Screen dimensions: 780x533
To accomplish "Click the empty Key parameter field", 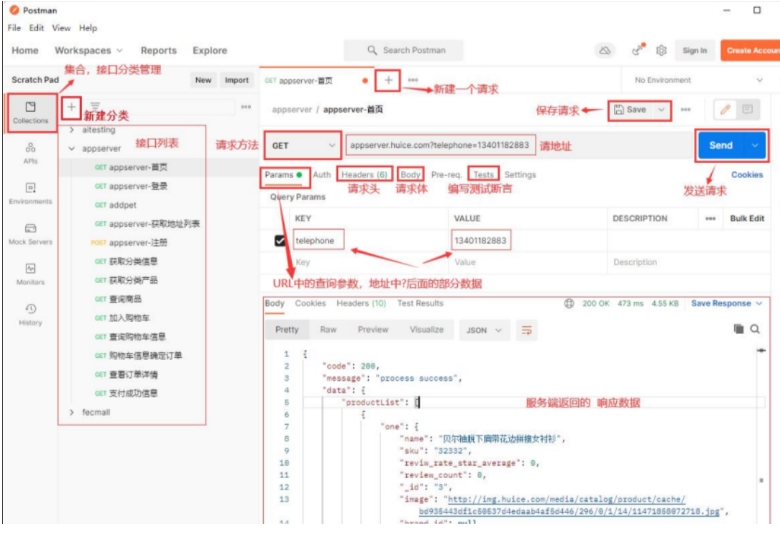I will pyautogui.click(x=369, y=262).
